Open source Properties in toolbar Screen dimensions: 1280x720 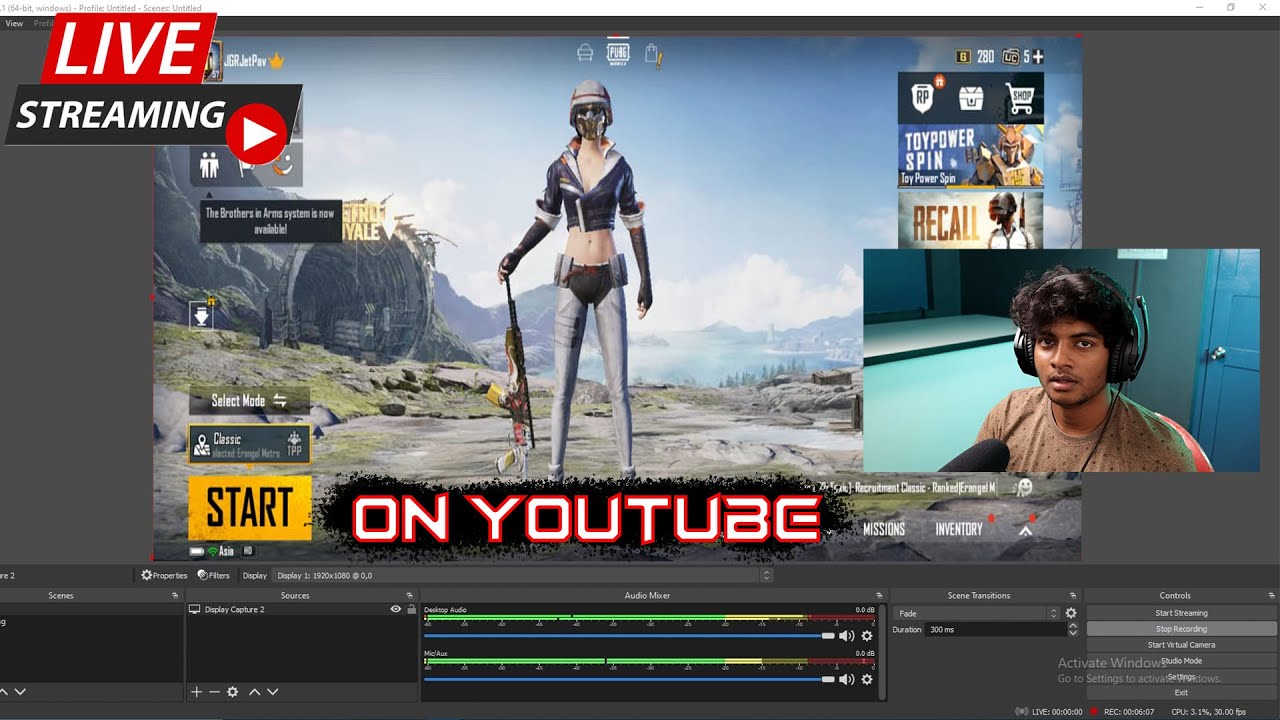tap(165, 575)
